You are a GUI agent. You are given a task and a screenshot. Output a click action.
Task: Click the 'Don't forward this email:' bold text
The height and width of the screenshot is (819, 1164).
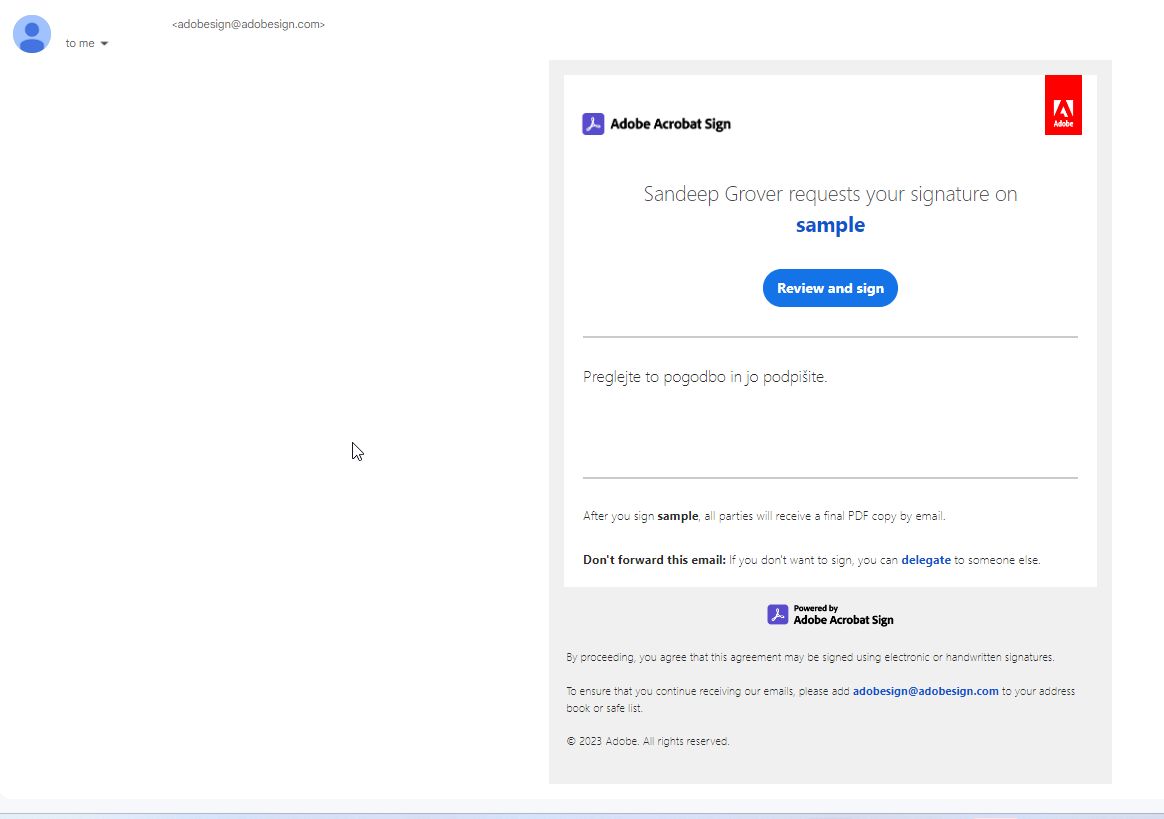point(654,560)
